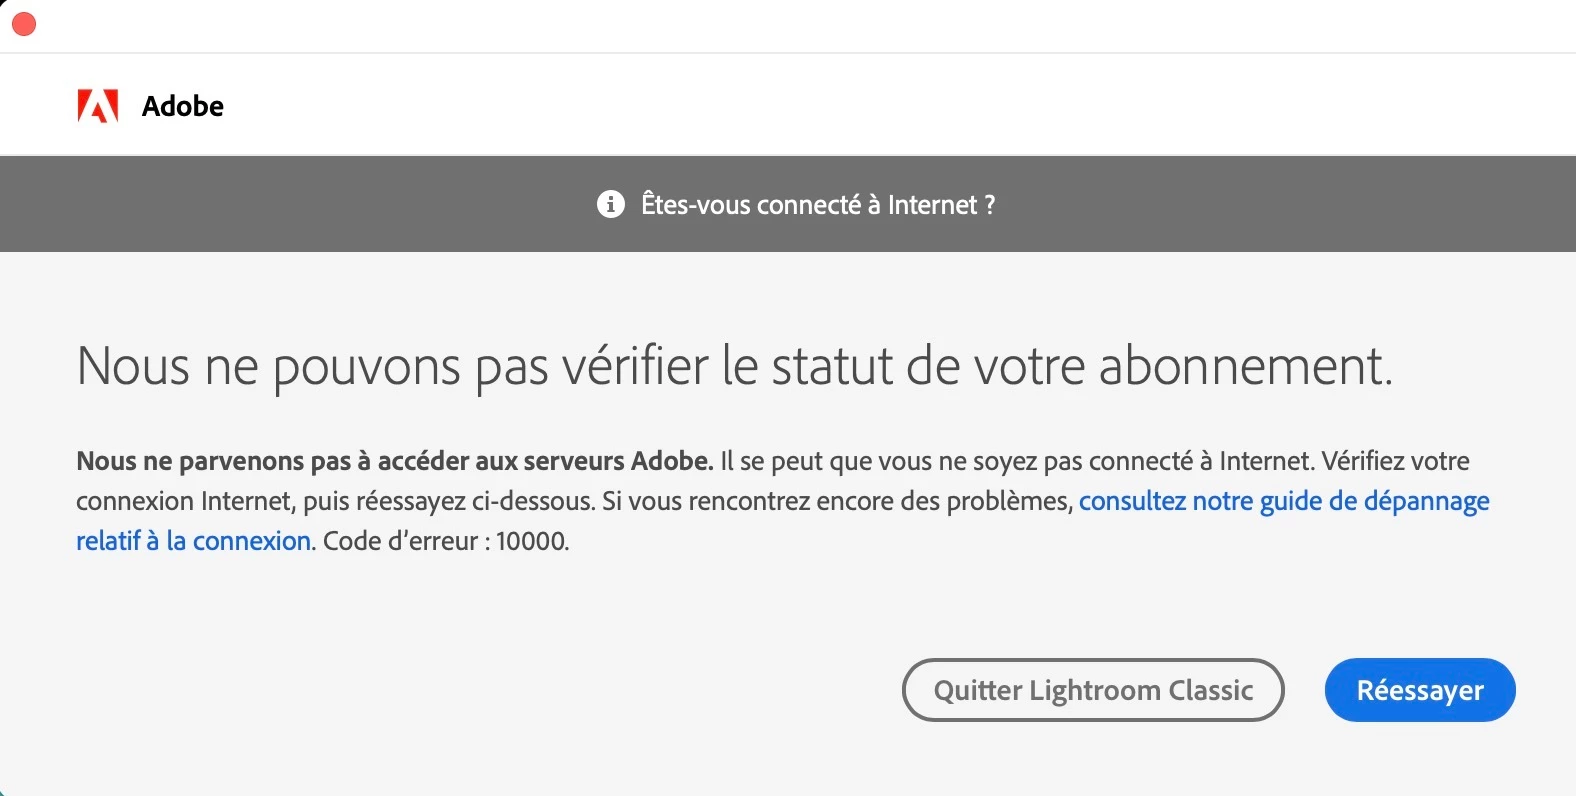Viewport: 1576px width, 796px height.
Task: Click the 'Êtes-vous connecté à Internet ?' banner text
Action: pyautogui.click(x=818, y=204)
